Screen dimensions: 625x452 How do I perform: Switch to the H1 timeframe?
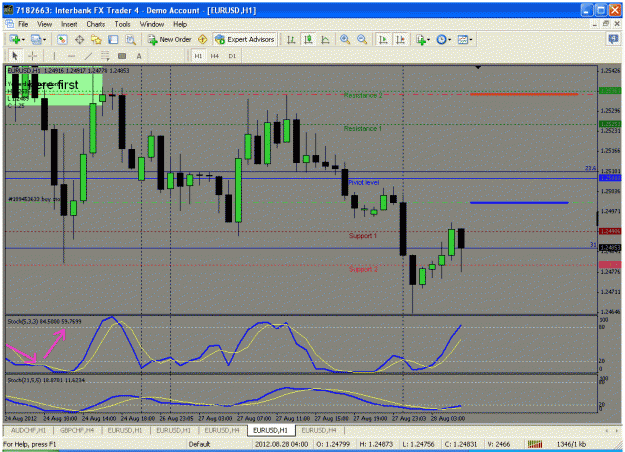[x=198, y=56]
